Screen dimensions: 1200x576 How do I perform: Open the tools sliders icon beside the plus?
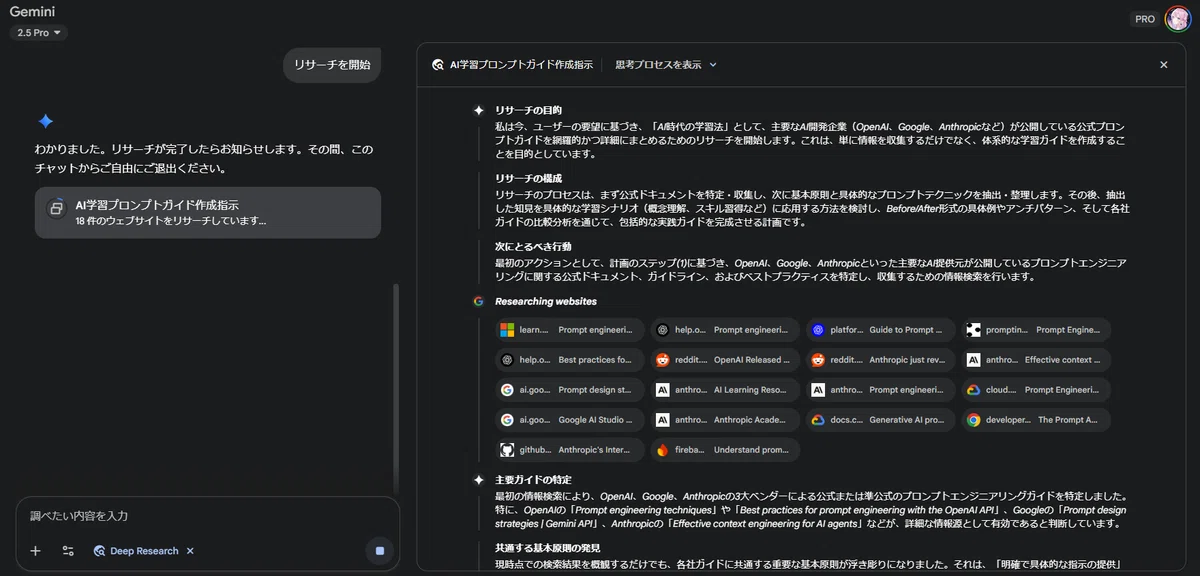(x=68, y=551)
